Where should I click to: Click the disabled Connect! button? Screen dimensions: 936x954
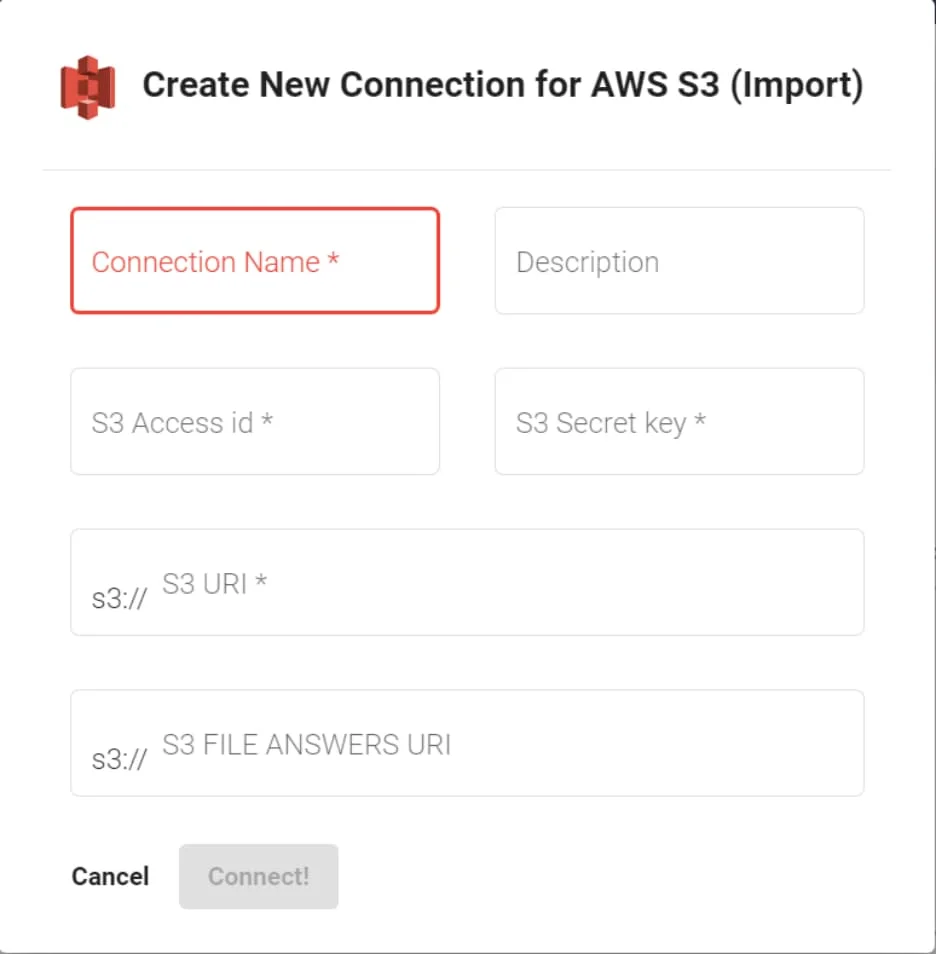(258, 876)
